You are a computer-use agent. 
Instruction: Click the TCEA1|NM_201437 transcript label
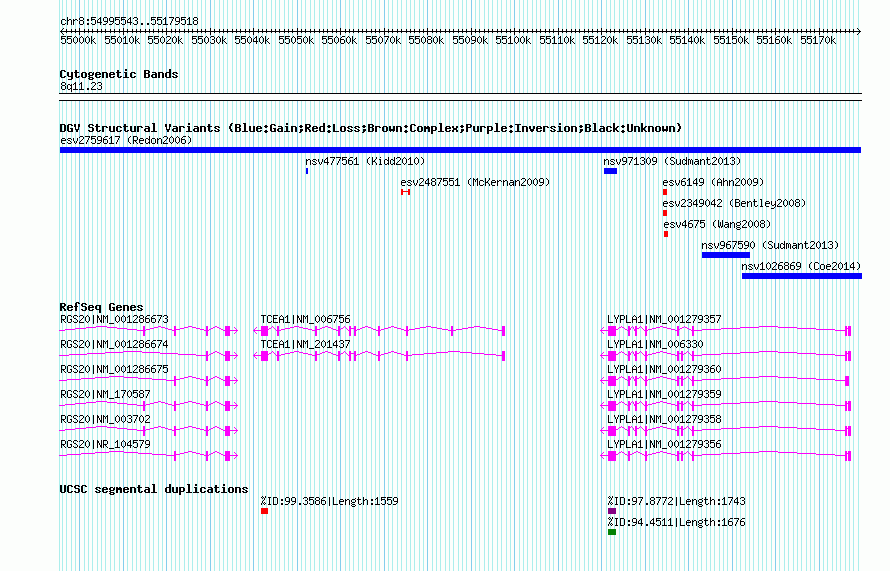[x=305, y=345]
